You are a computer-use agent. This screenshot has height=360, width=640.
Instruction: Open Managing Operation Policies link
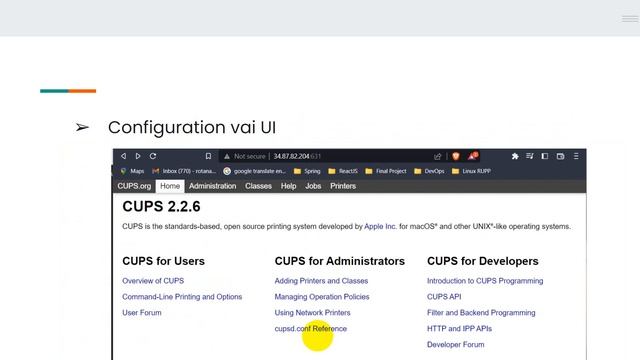322,297
